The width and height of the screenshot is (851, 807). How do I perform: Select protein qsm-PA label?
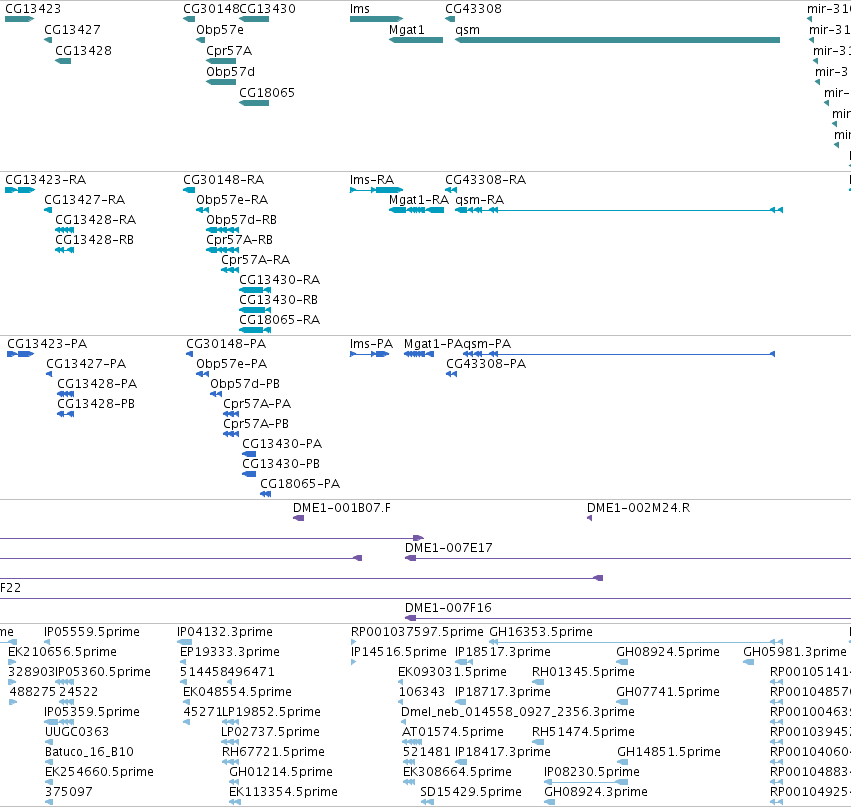coord(487,344)
